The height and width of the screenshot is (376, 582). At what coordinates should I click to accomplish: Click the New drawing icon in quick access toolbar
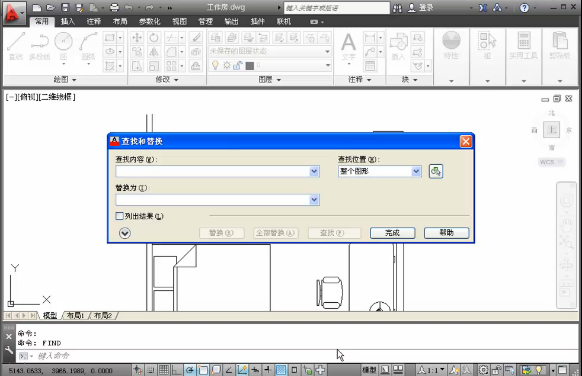(x=36, y=7)
